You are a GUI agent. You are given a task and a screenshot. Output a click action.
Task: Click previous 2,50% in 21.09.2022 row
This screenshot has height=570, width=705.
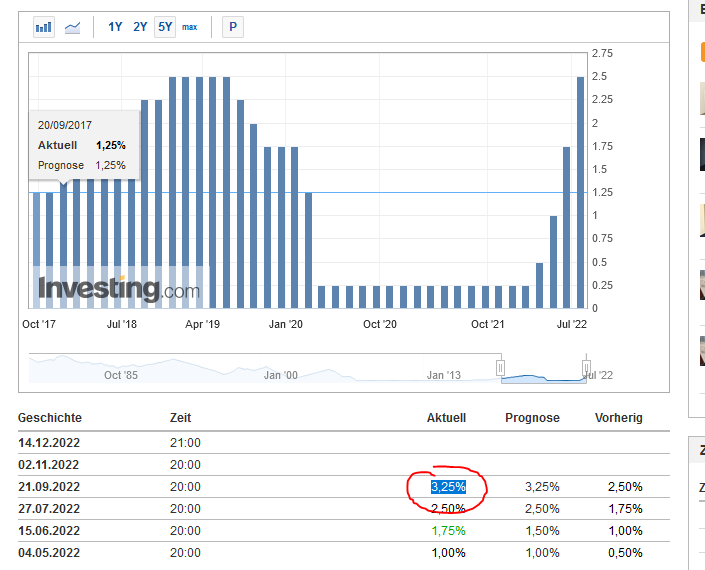(x=625, y=487)
